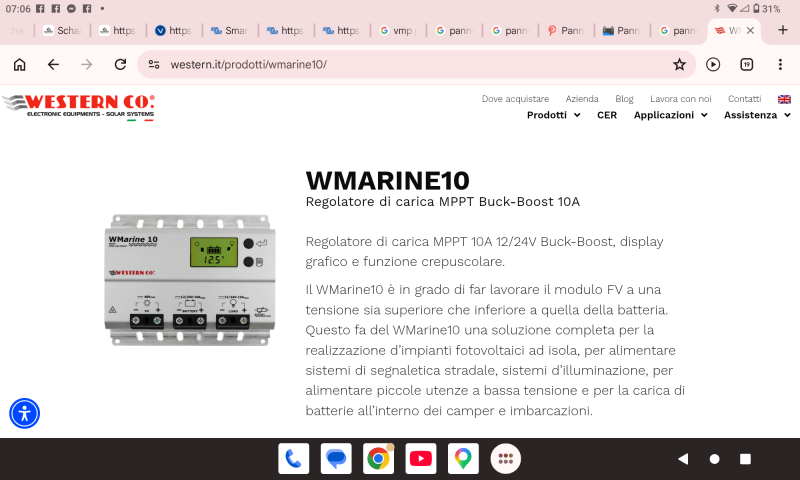Open YouTube from the dock
Image resolution: width=800 pixels, height=480 pixels.
[x=420, y=459]
